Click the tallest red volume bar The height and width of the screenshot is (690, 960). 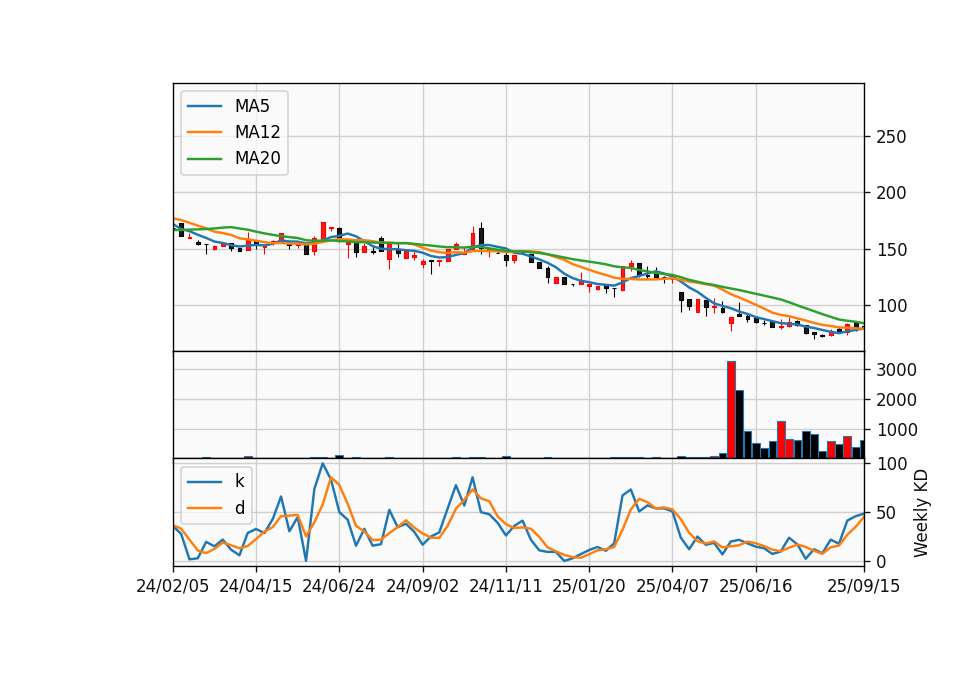click(x=731, y=410)
